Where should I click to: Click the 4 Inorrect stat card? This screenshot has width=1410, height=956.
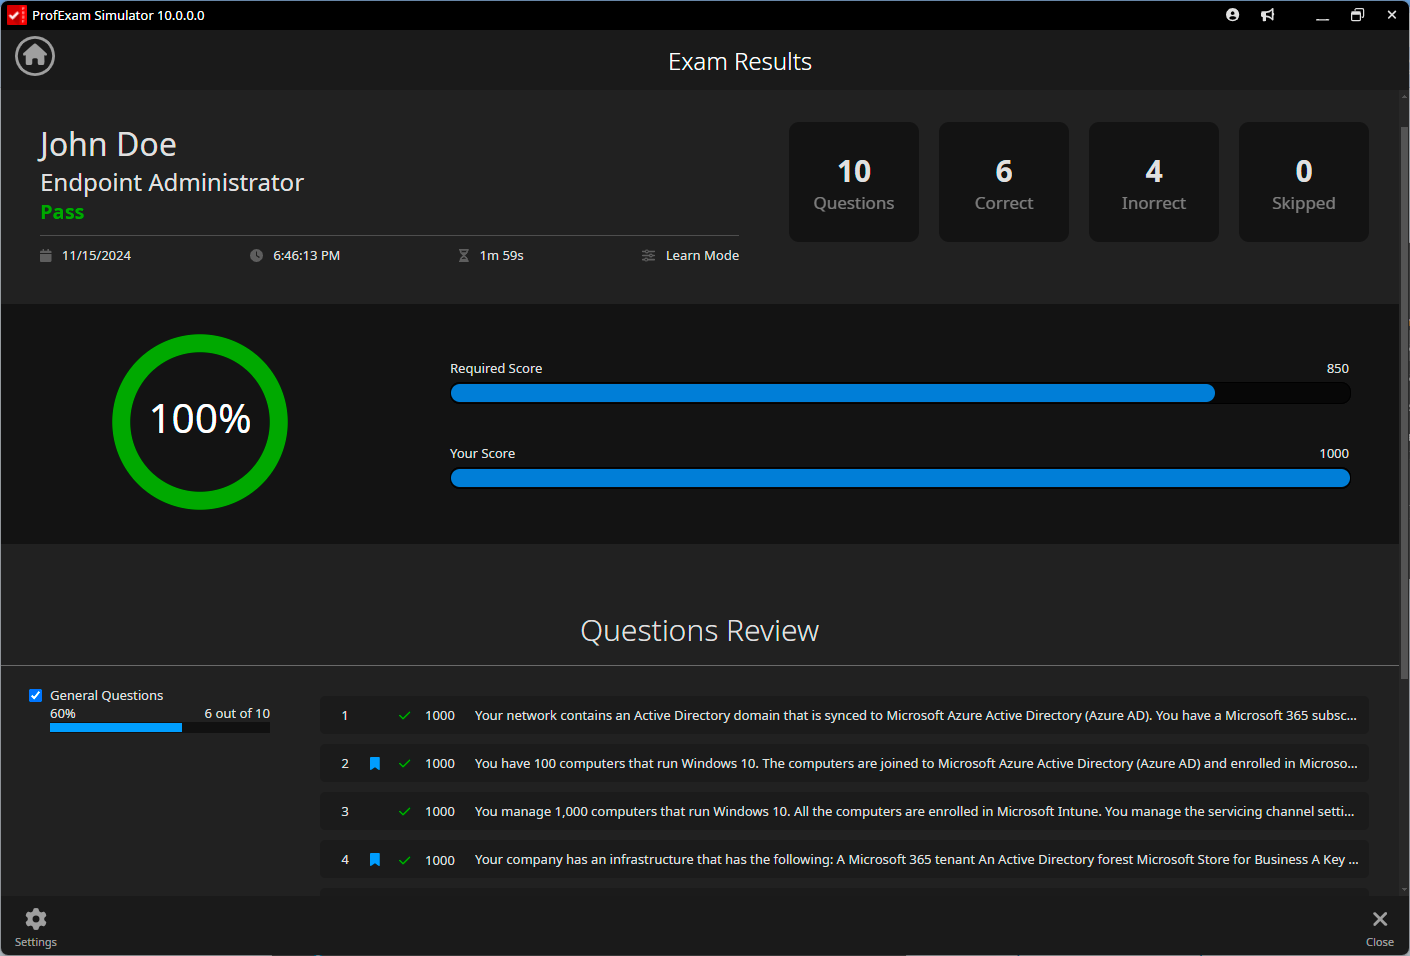tap(1154, 182)
